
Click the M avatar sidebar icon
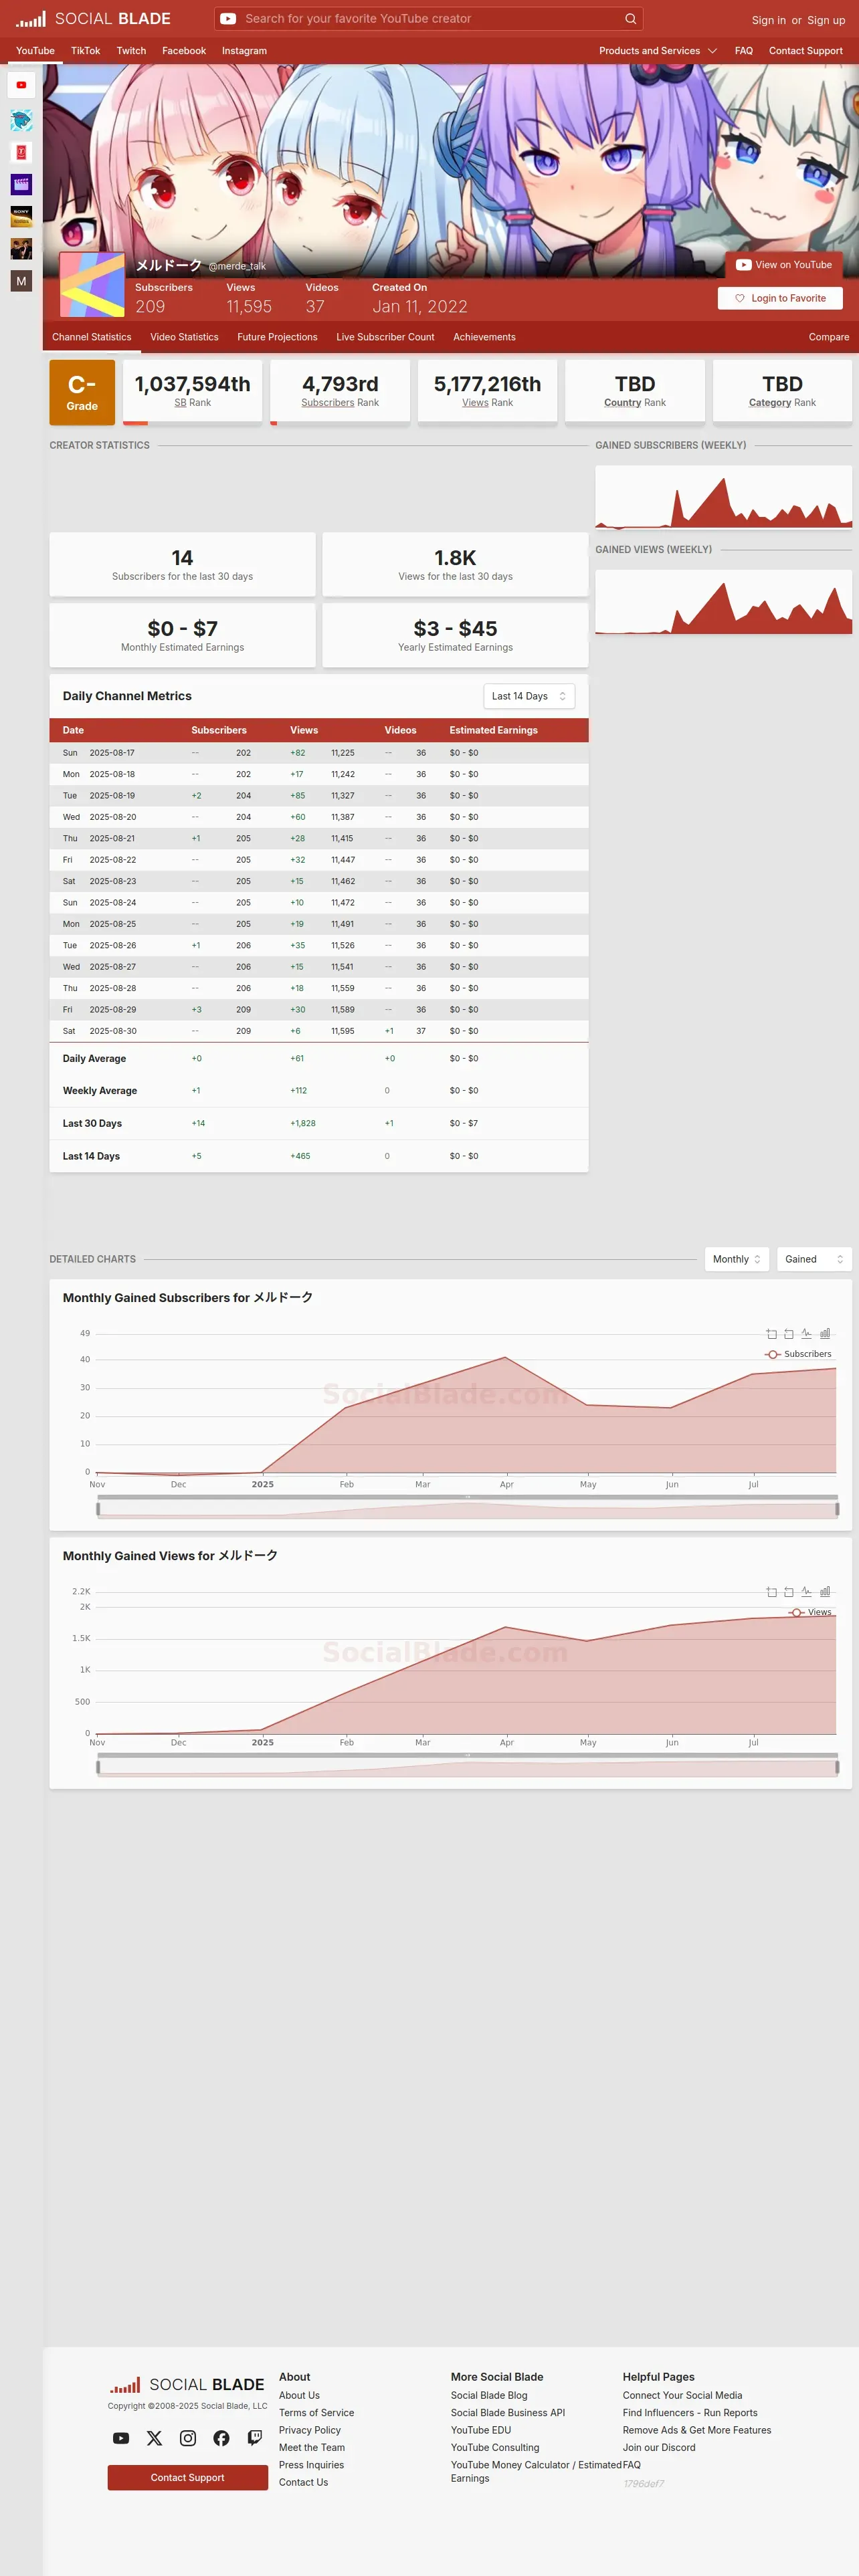coord(21,281)
